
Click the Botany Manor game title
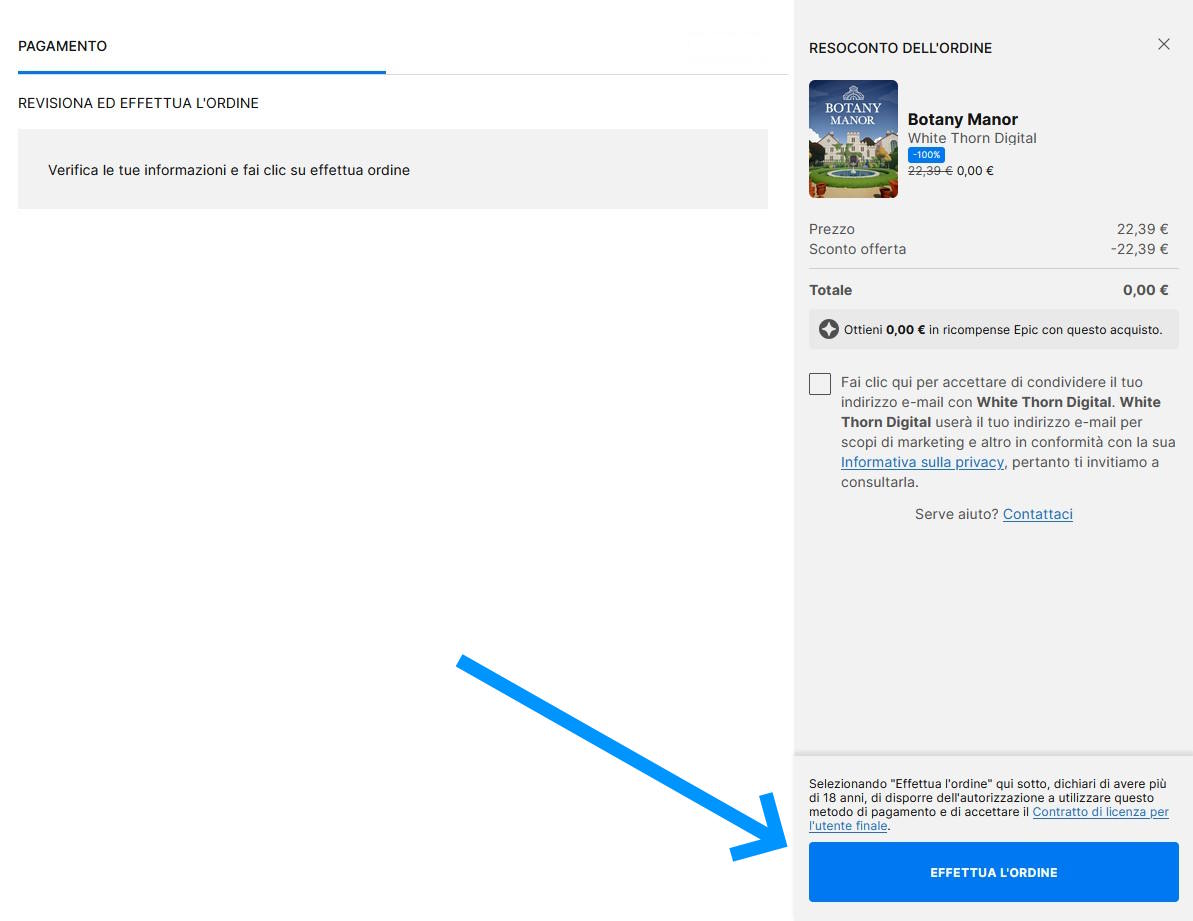pyautogui.click(x=962, y=119)
